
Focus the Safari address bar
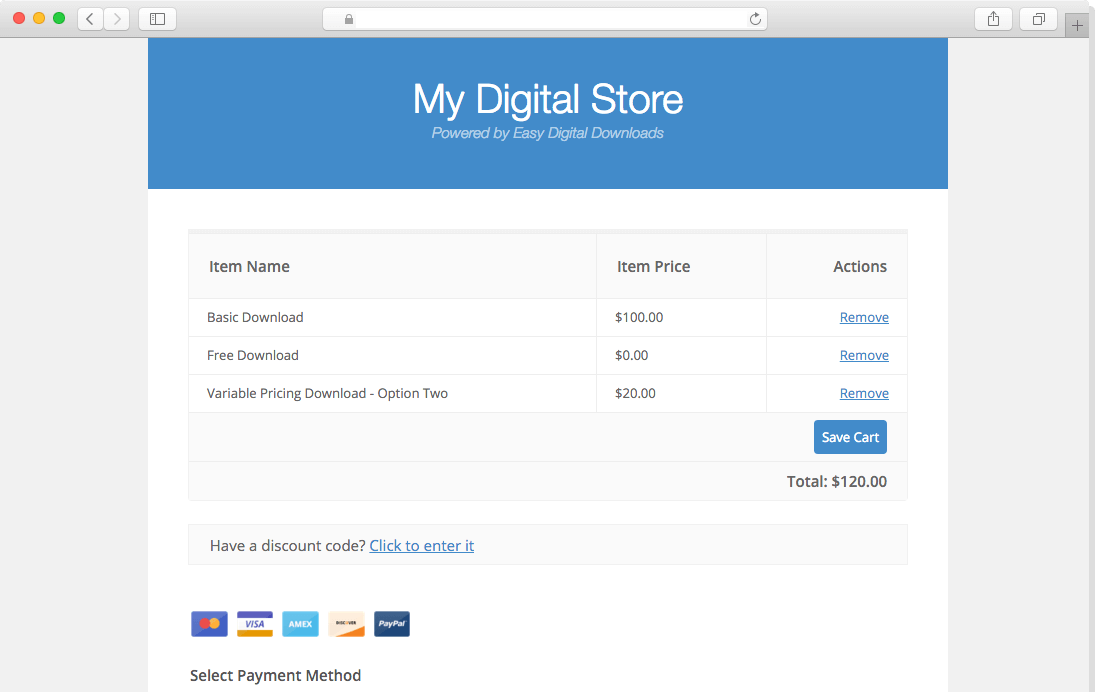(545, 19)
